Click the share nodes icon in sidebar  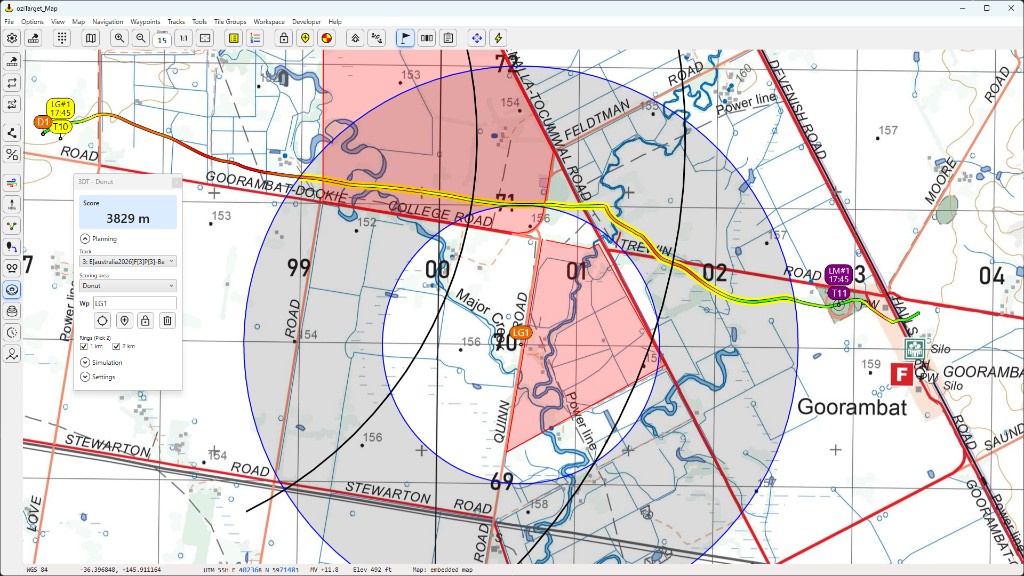point(12,133)
